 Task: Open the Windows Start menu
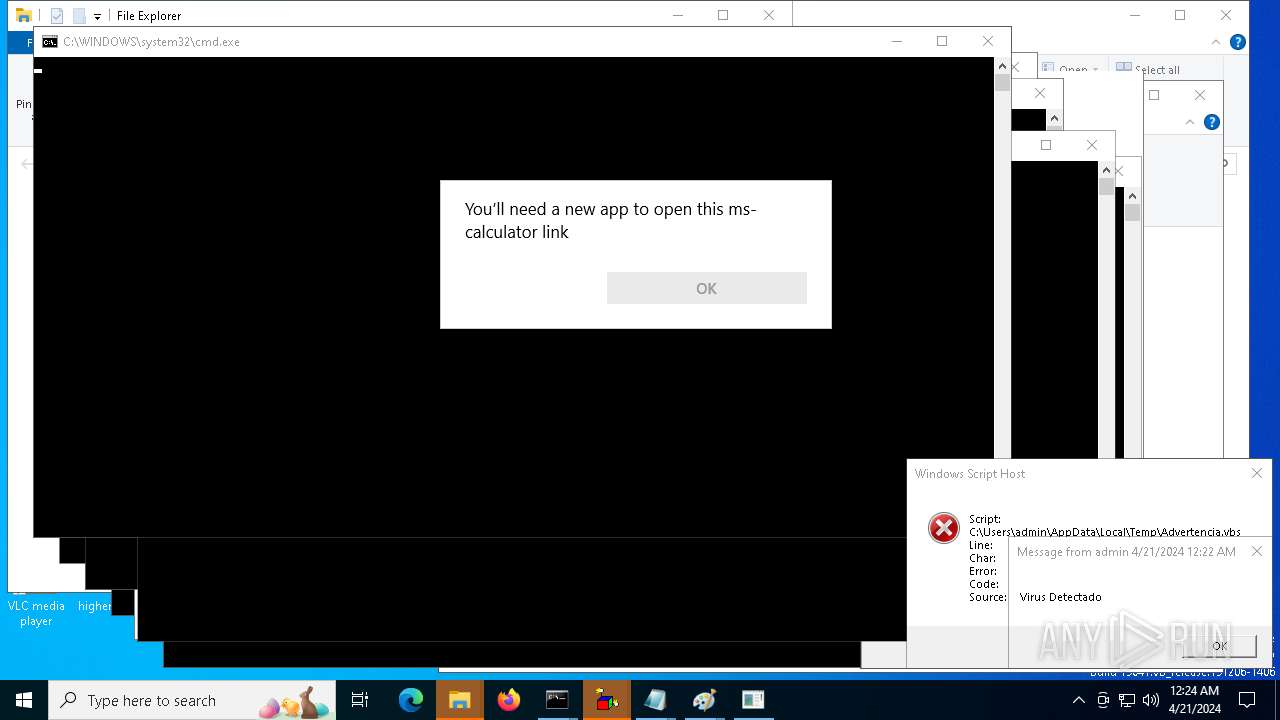coord(24,700)
